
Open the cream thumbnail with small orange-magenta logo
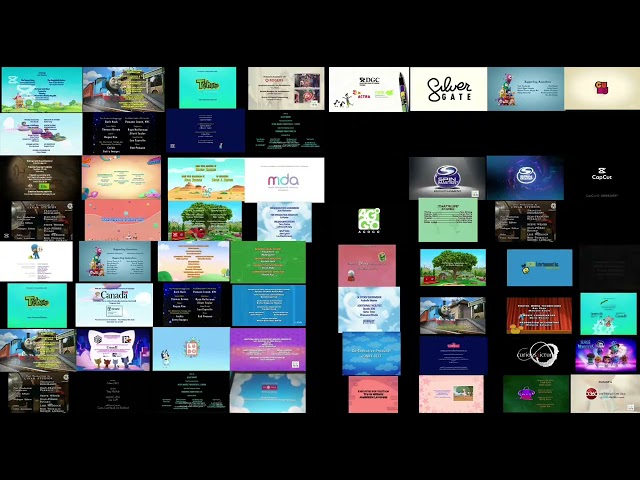point(602,89)
